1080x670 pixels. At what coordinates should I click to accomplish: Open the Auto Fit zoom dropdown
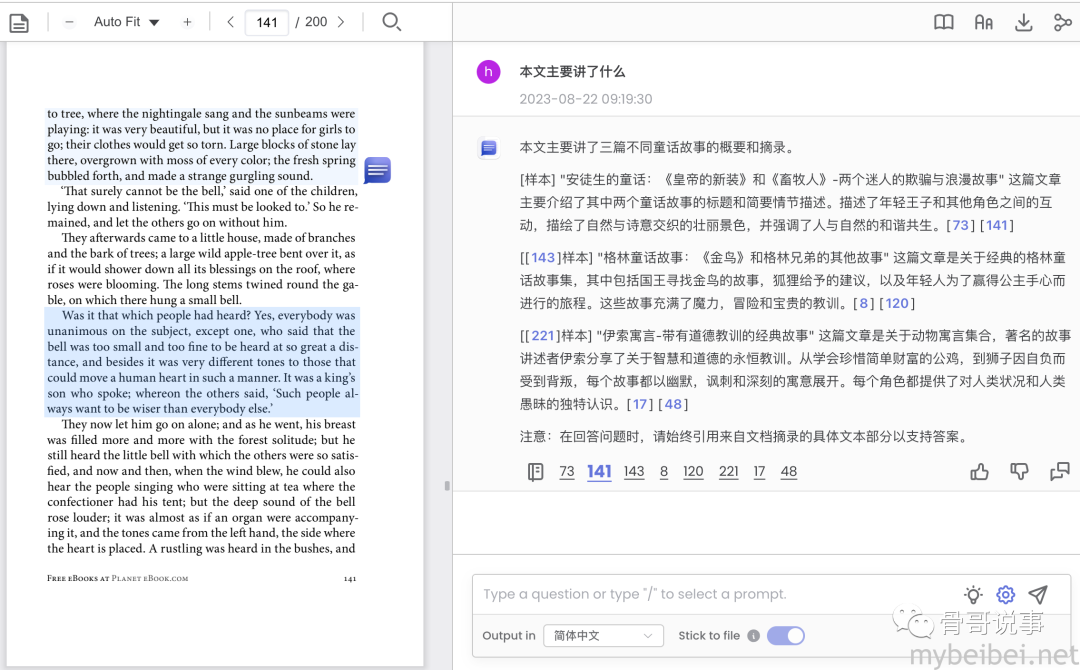[x=127, y=22]
